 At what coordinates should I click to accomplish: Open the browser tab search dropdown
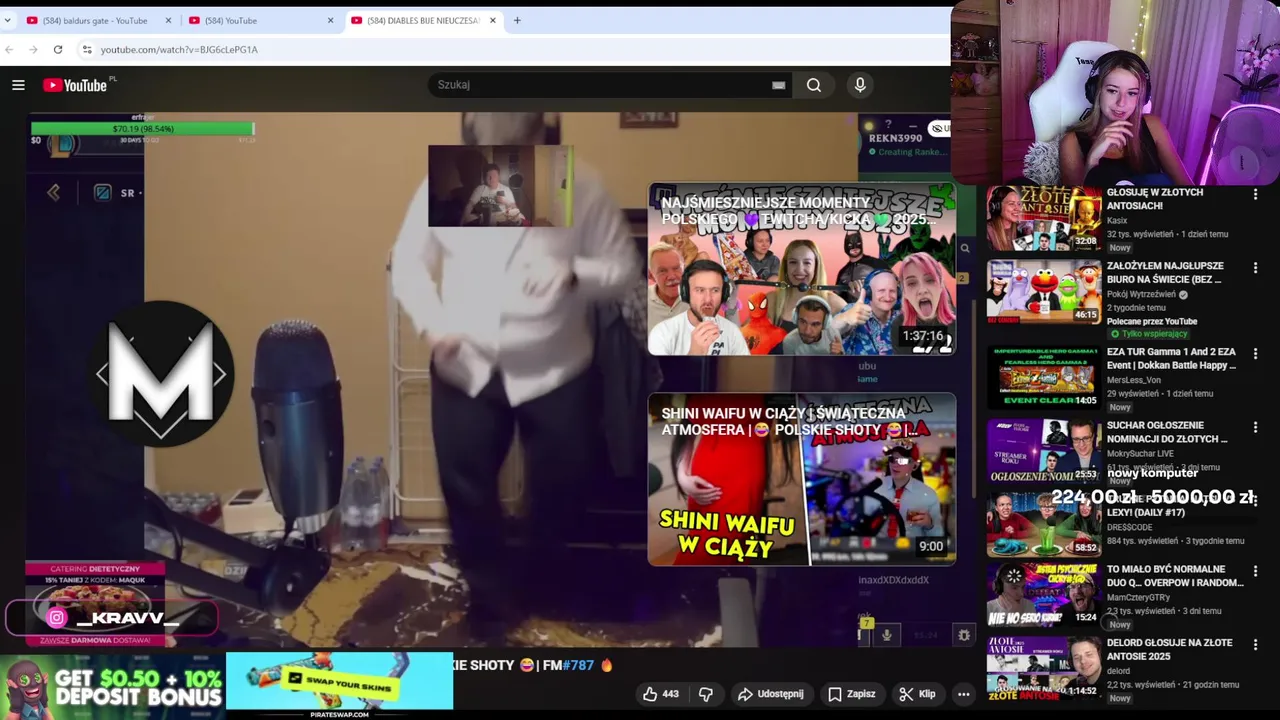(x=8, y=20)
